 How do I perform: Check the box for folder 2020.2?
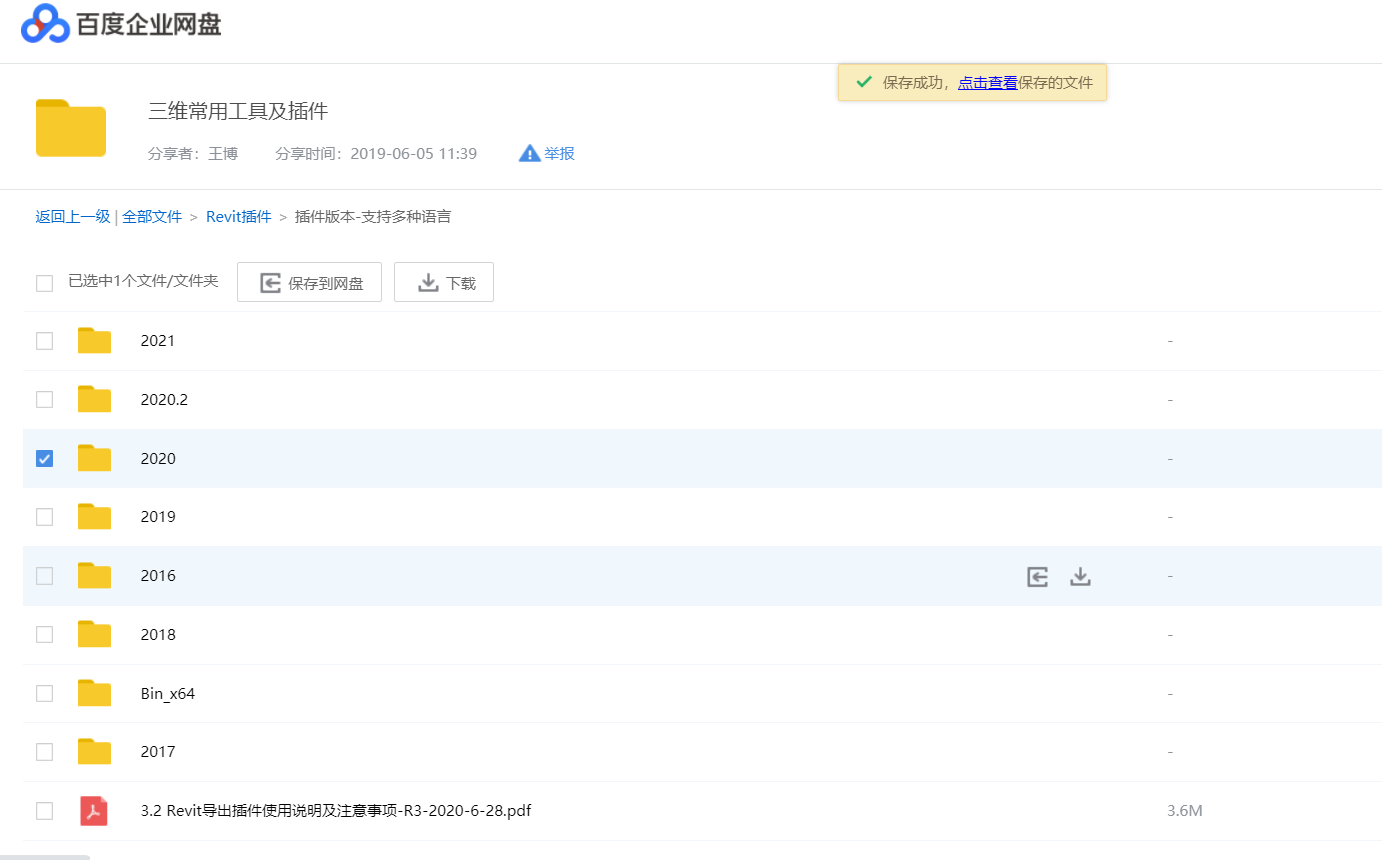click(44, 399)
